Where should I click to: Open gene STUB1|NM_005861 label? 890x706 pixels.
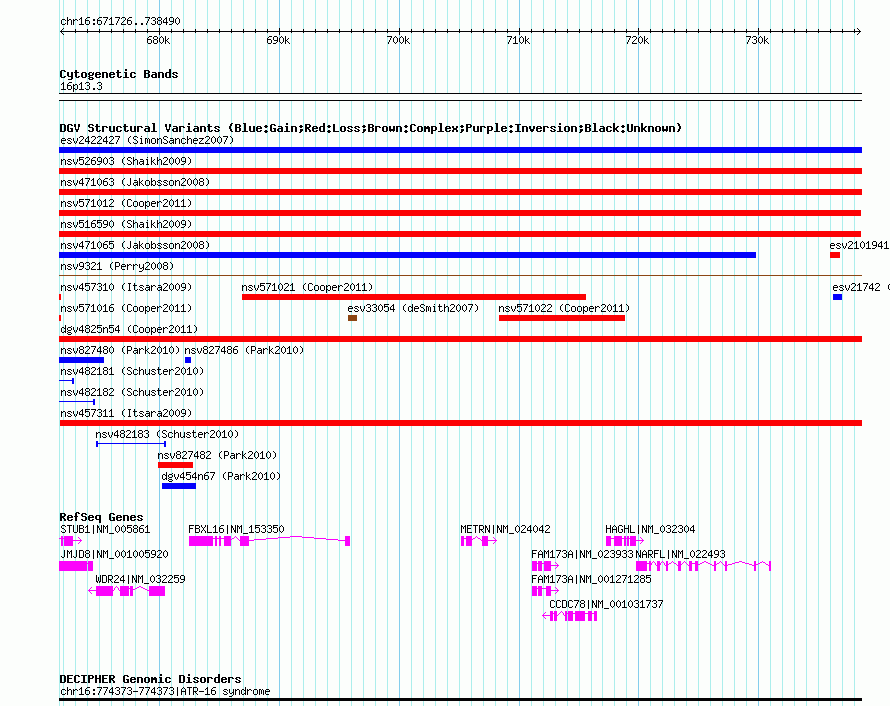coord(105,529)
